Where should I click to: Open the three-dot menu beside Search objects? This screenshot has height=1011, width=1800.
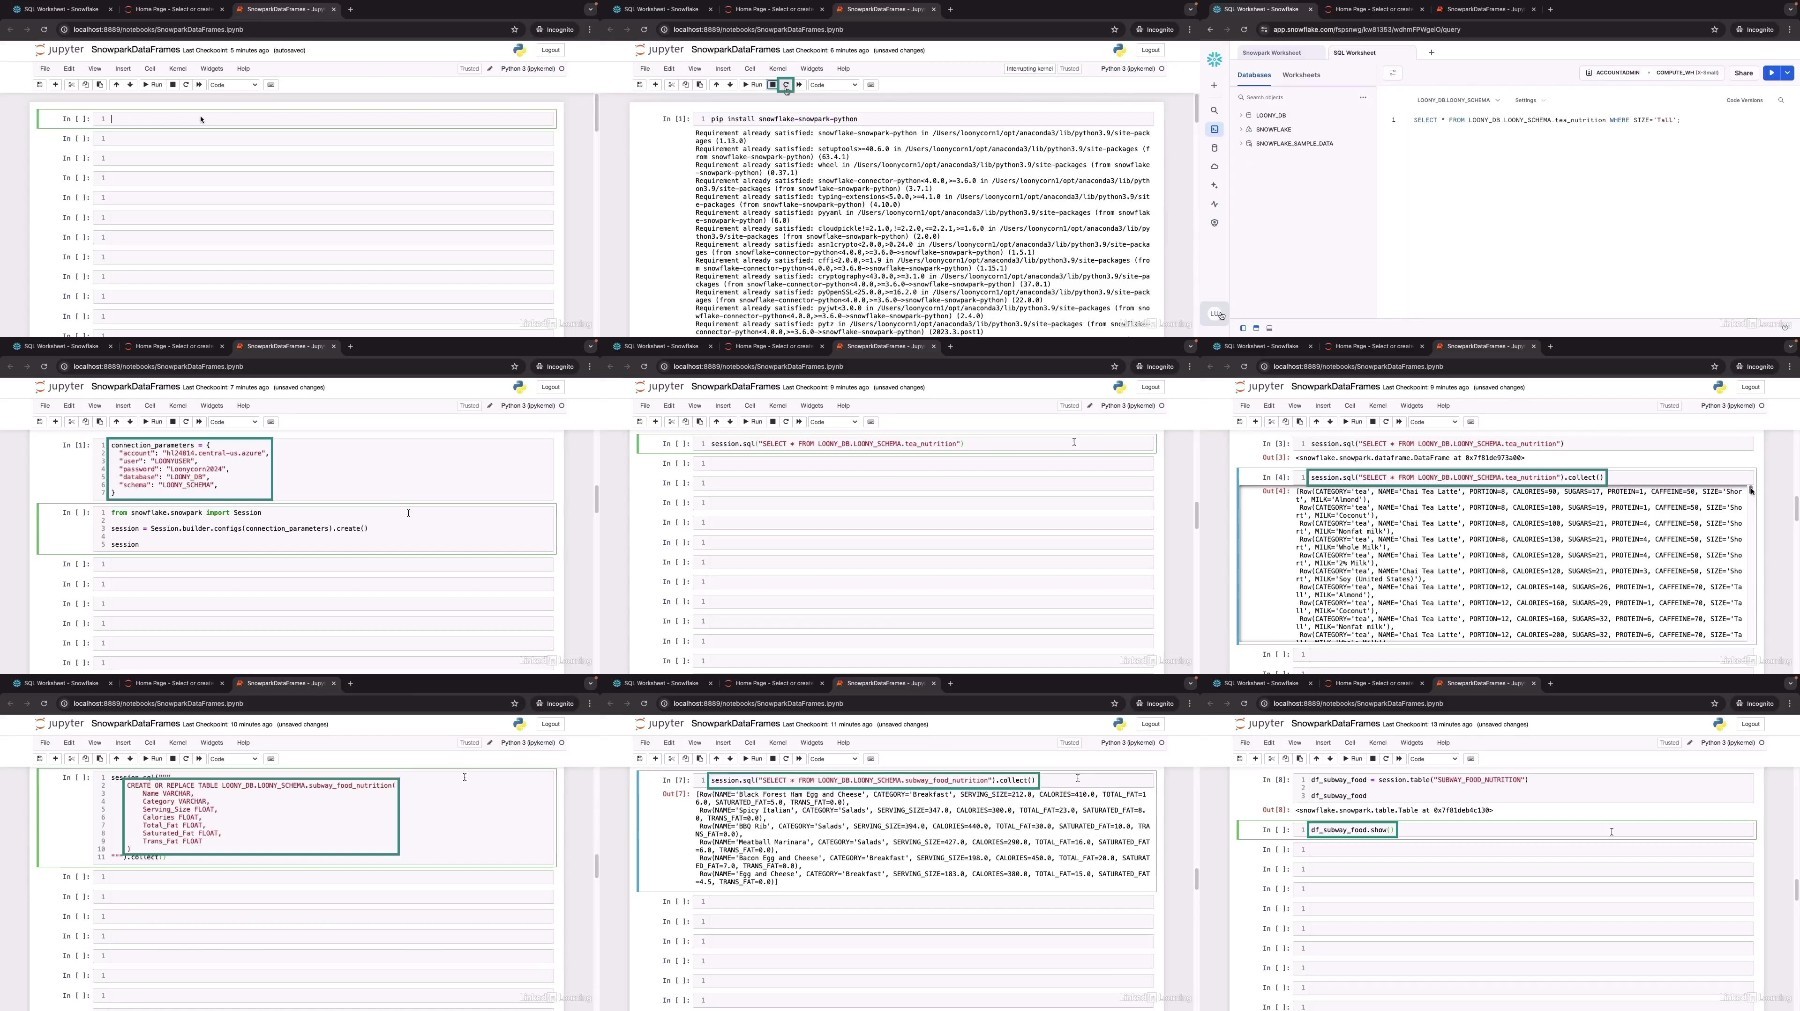[1362, 97]
